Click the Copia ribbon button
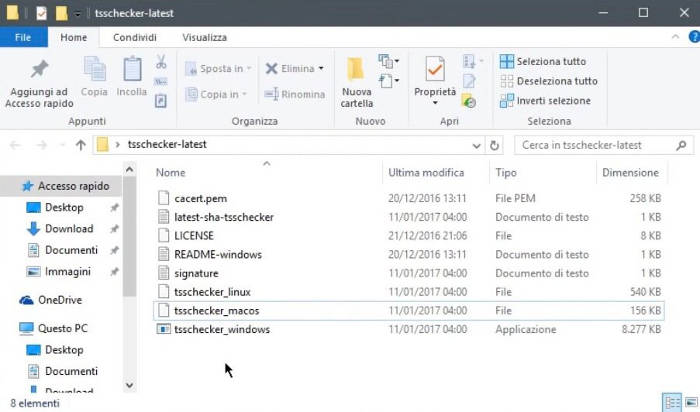The height and width of the screenshot is (412, 700). 94,77
